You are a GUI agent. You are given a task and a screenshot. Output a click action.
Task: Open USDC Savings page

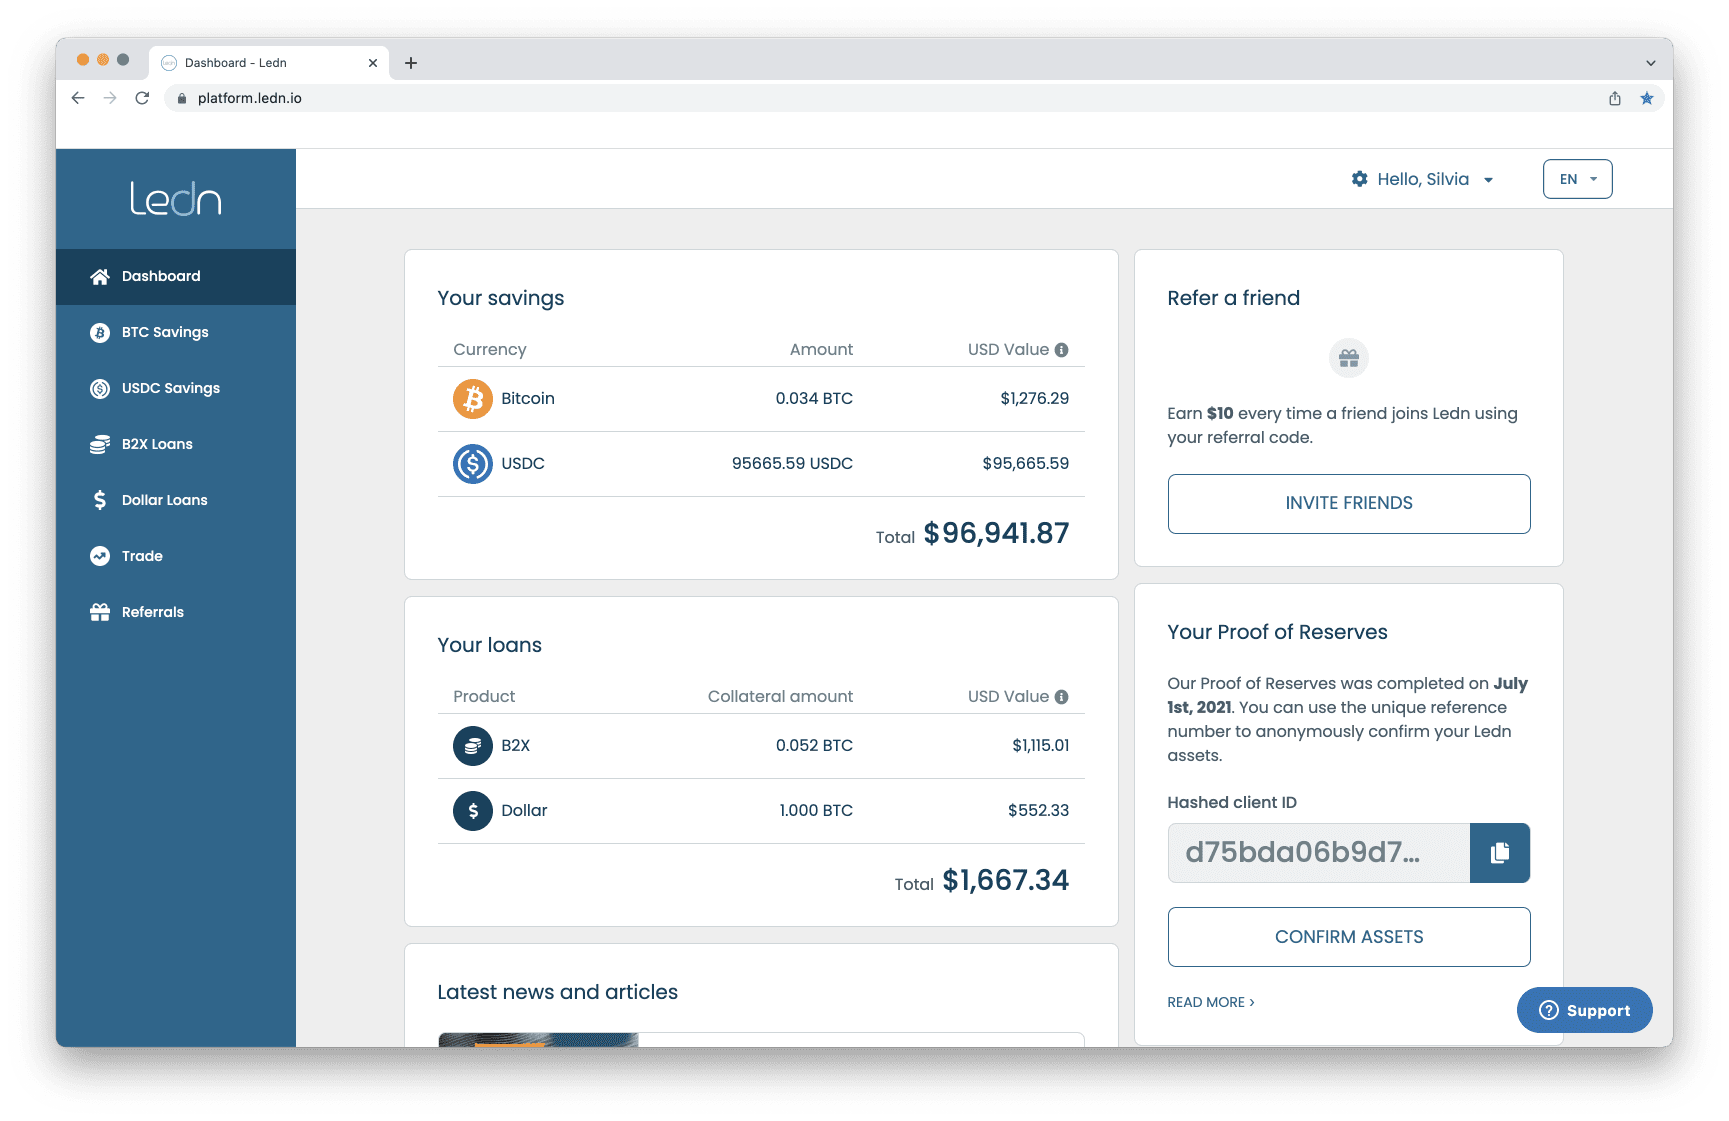[x=176, y=389]
